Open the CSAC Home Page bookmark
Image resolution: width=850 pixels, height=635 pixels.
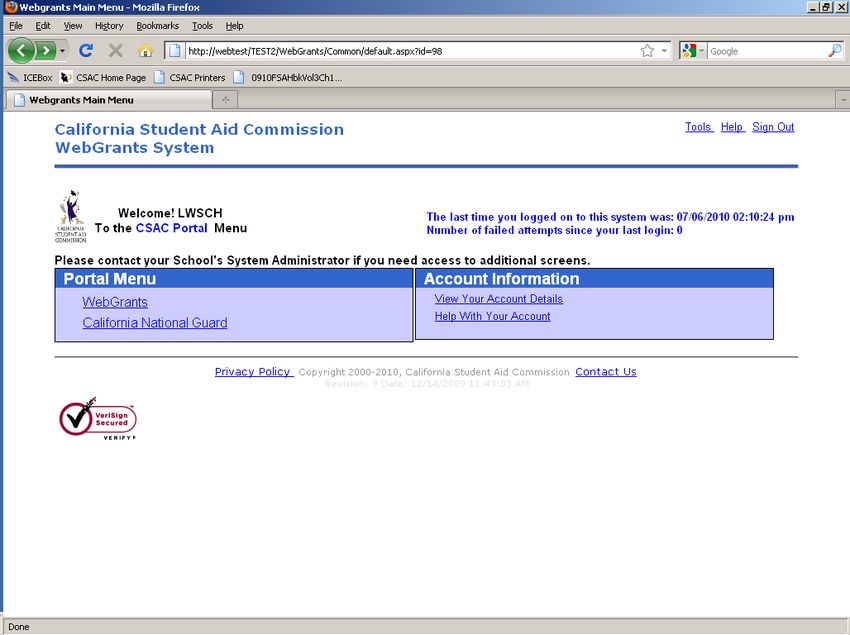click(x=104, y=78)
